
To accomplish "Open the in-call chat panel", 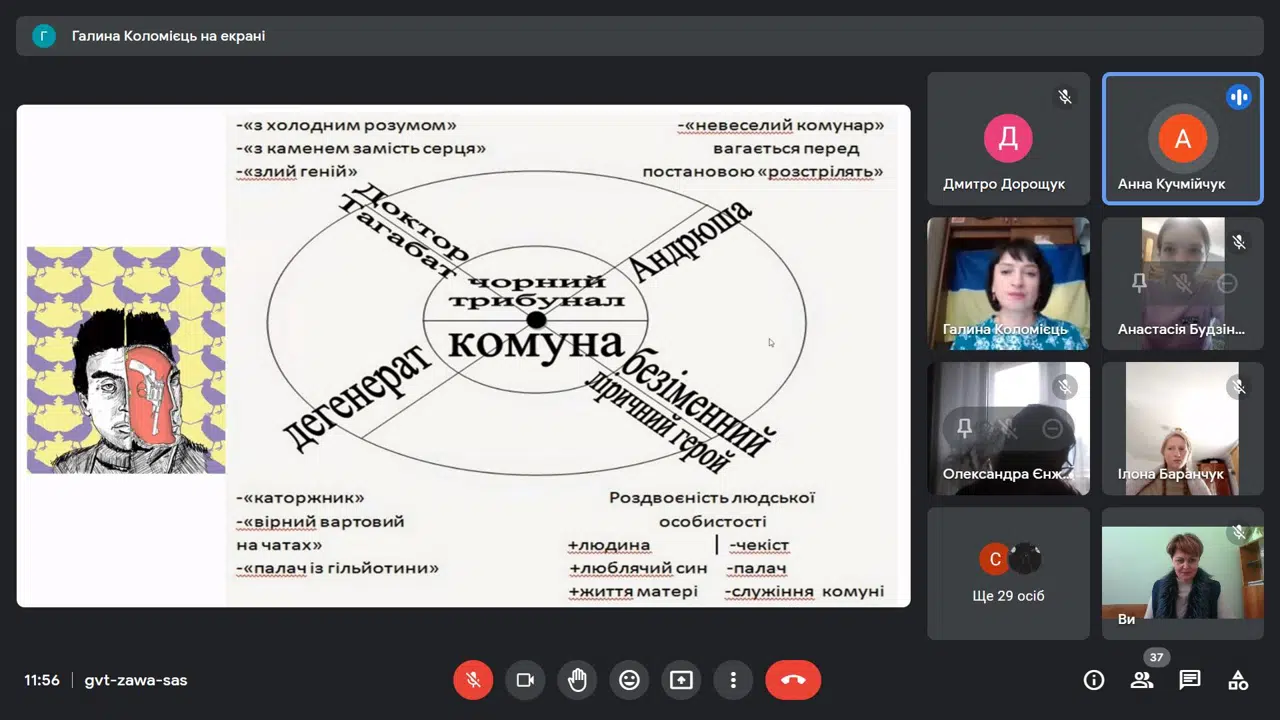I will click(x=1190, y=680).
